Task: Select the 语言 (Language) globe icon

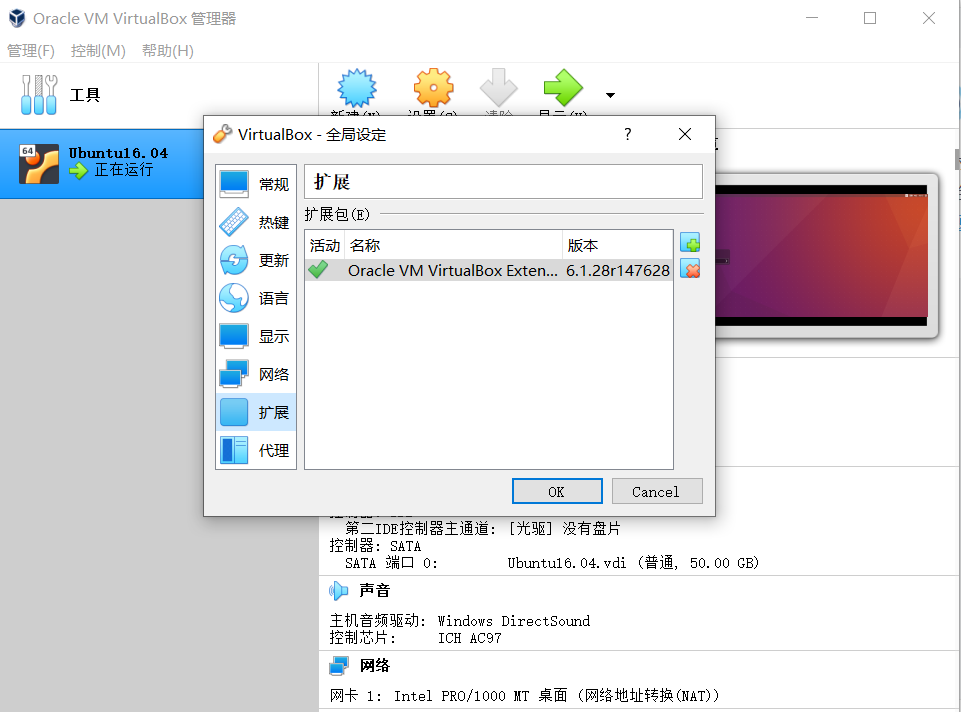Action: pyautogui.click(x=234, y=298)
